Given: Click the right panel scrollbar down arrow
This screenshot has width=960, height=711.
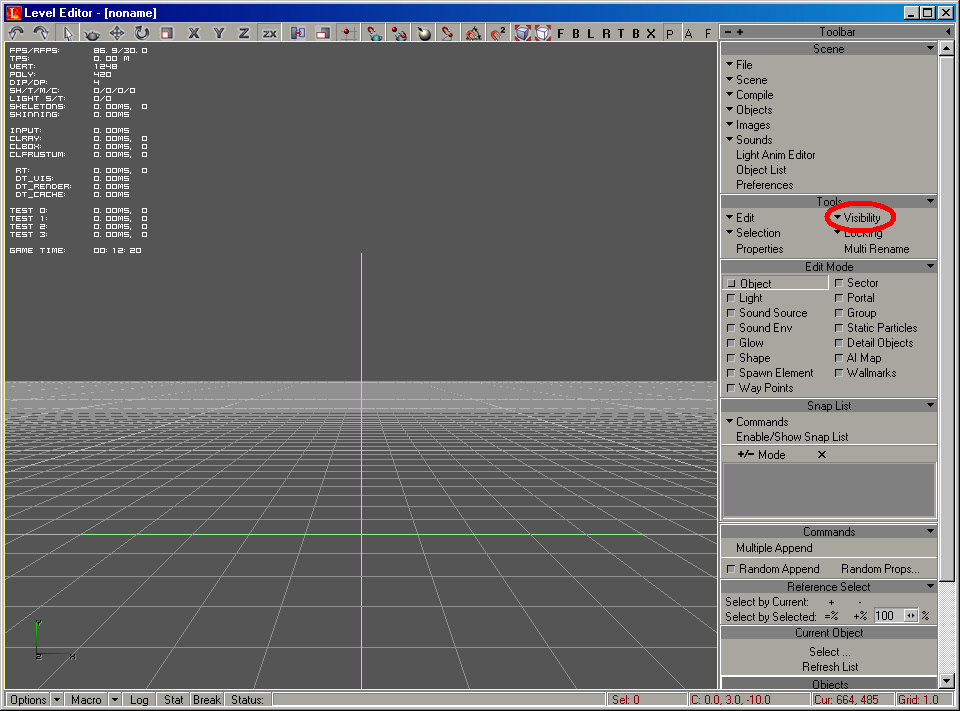Looking at the screenshot, I should point(947,681).
